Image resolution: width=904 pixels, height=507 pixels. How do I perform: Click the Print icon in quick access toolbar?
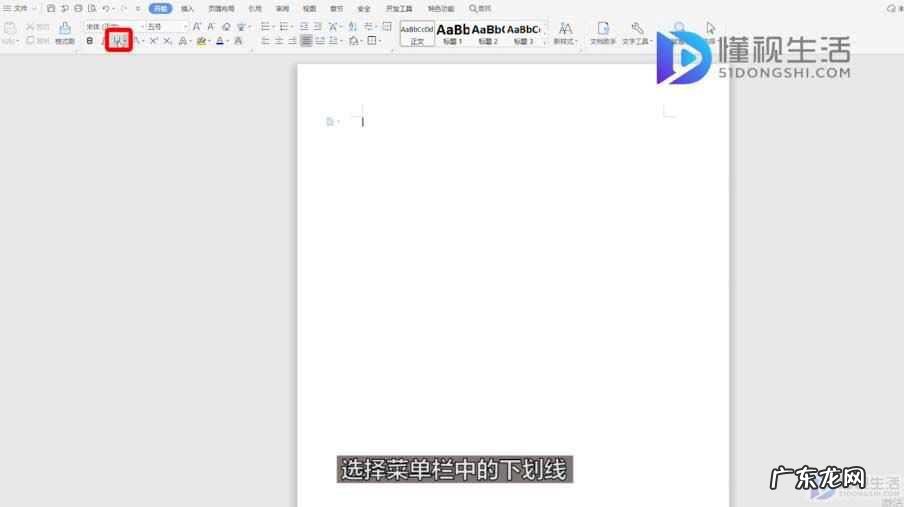[x=78, y=9]
